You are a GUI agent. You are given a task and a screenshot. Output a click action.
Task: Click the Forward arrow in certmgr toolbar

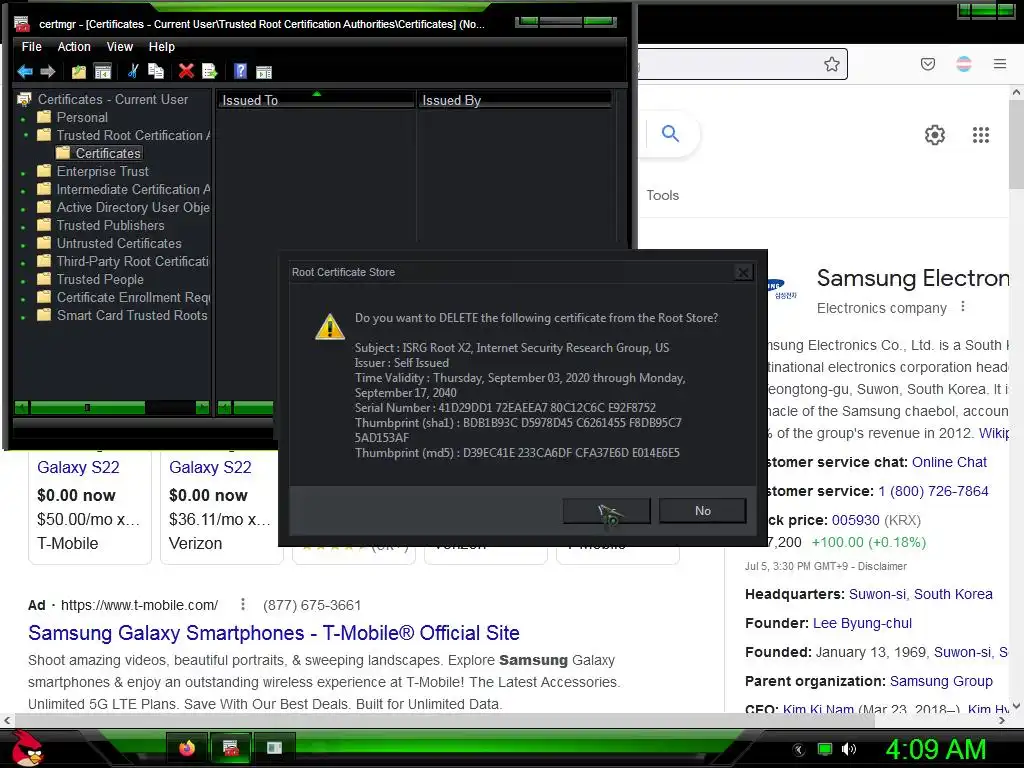48,71
